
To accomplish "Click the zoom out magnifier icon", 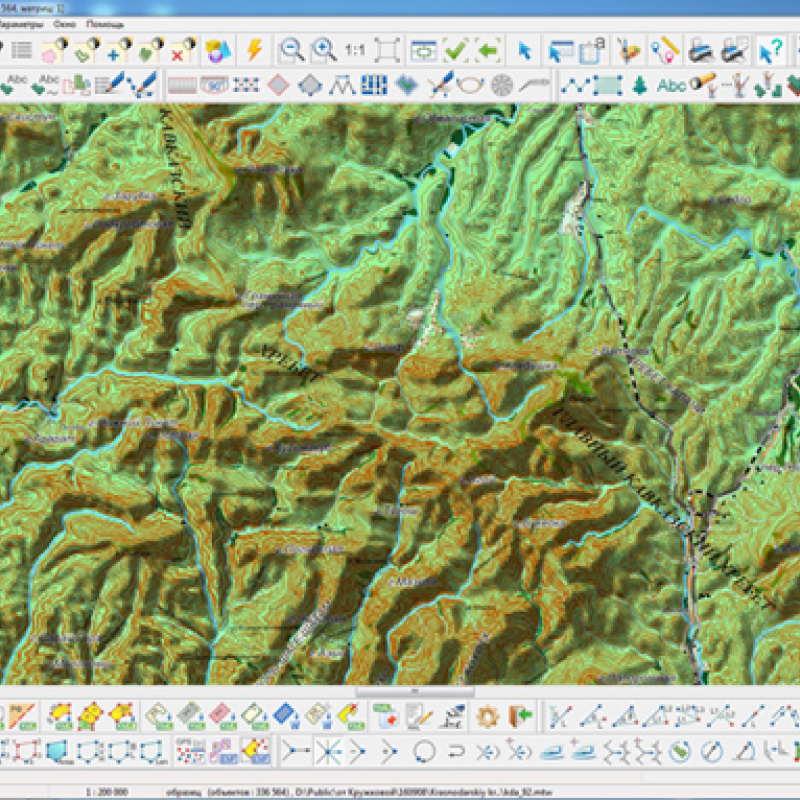I will click(291, 49).
